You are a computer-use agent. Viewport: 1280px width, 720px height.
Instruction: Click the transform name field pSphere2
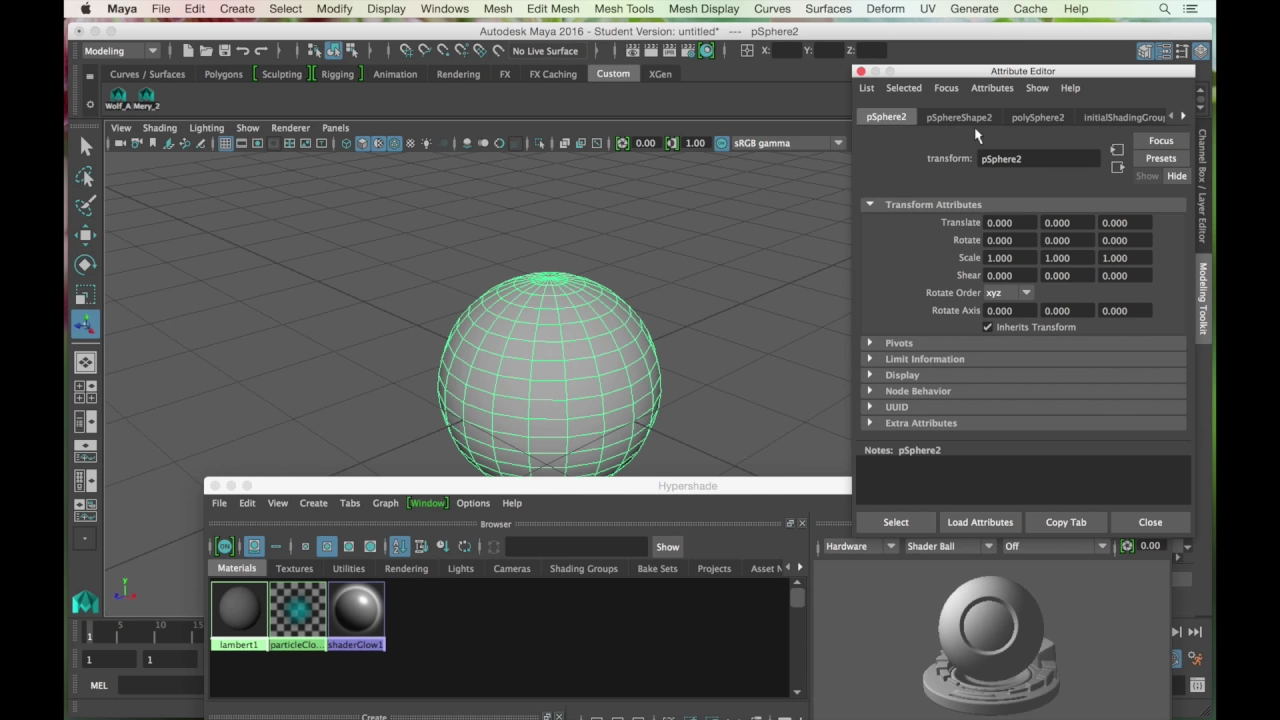(1038, 159)
